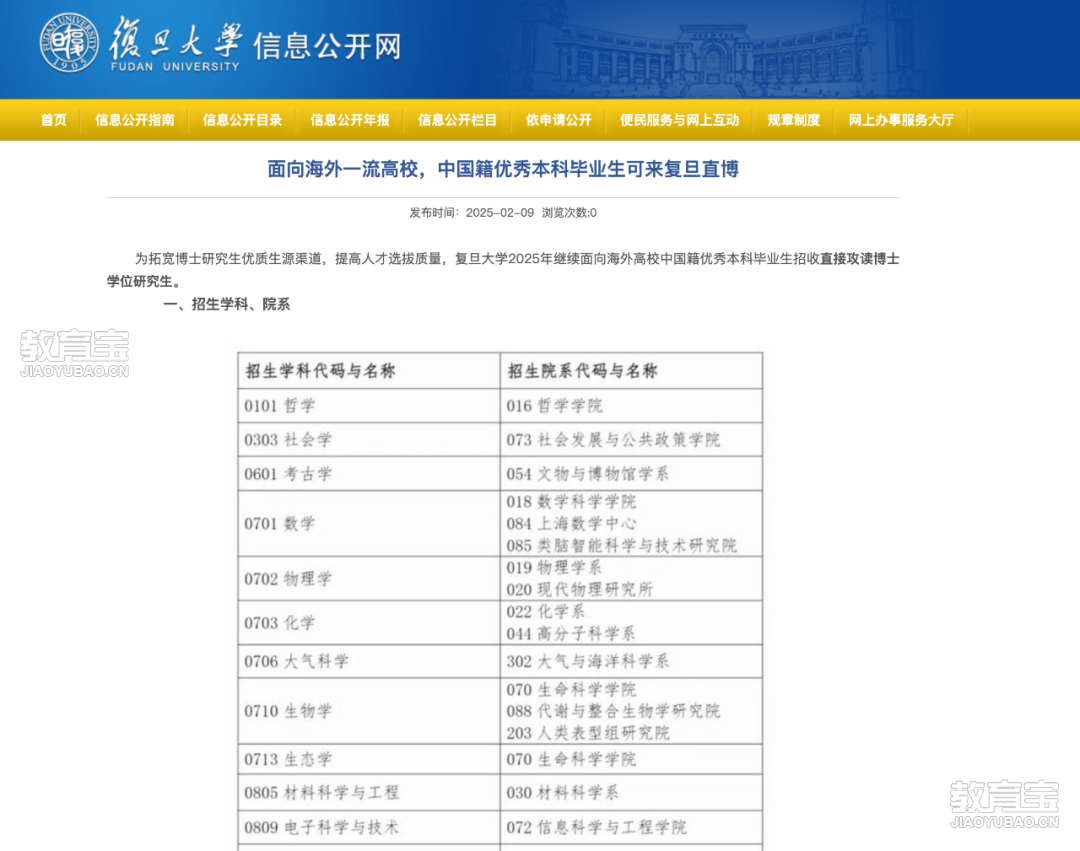Viewport: 1080px width, 851px height.
Task: Click the 信息公开网 site title
Action: 326,47
